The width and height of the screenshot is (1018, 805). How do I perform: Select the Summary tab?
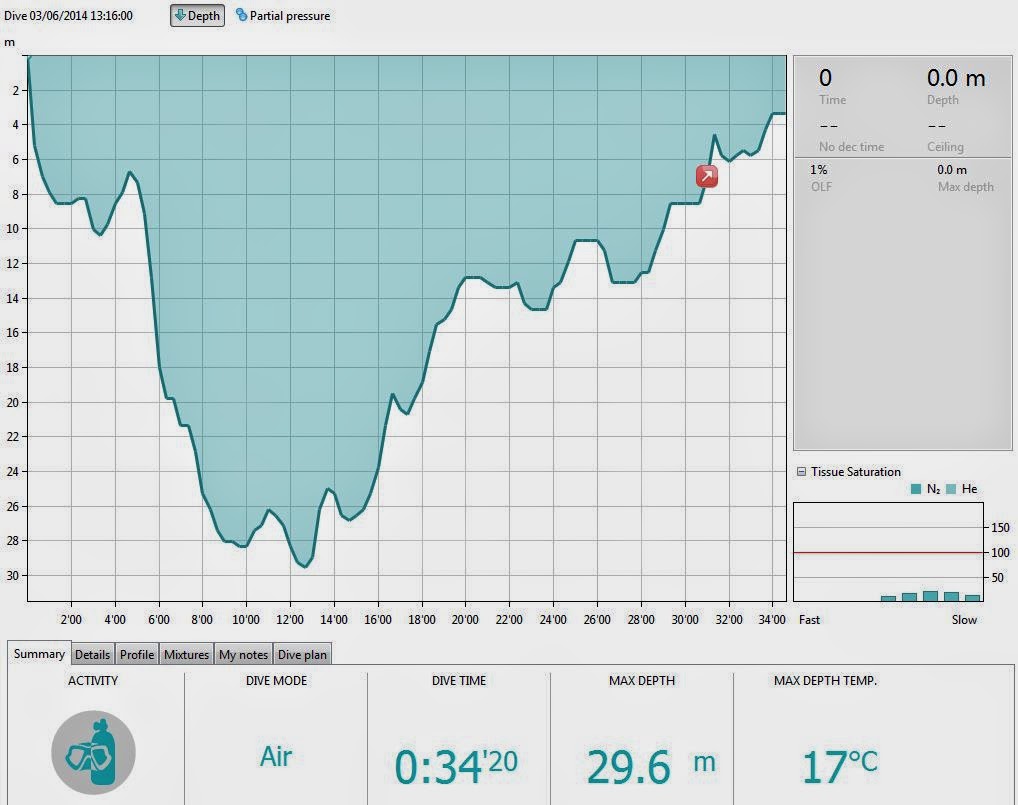39,653
